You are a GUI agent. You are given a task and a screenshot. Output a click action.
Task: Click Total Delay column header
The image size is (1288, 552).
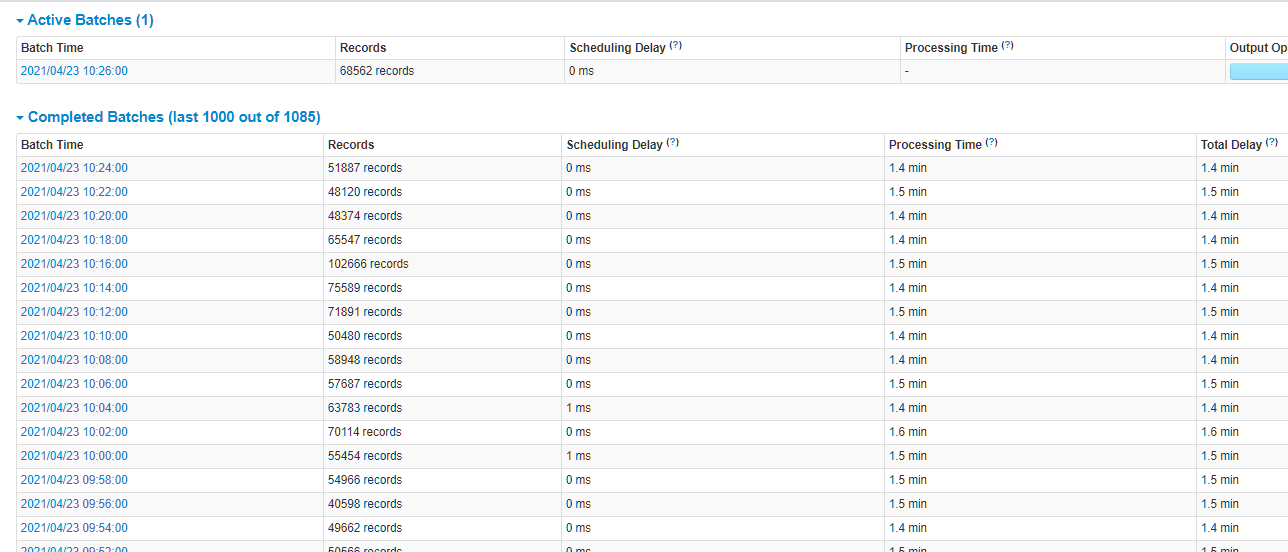(1231, 145)
